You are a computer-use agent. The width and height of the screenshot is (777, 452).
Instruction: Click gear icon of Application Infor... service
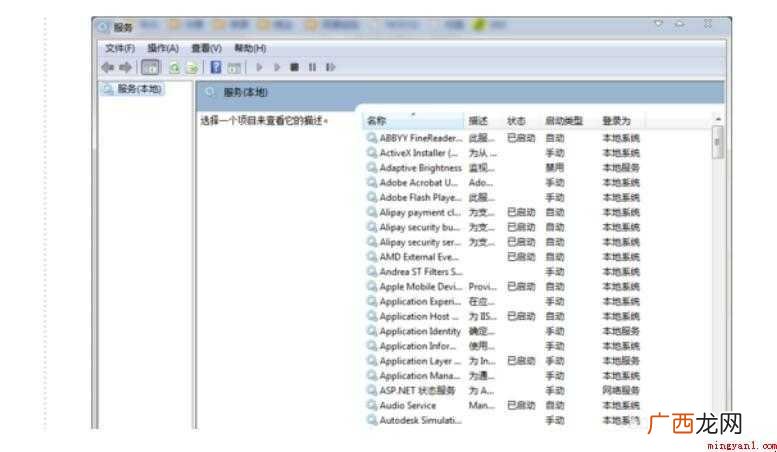point(372,346)
